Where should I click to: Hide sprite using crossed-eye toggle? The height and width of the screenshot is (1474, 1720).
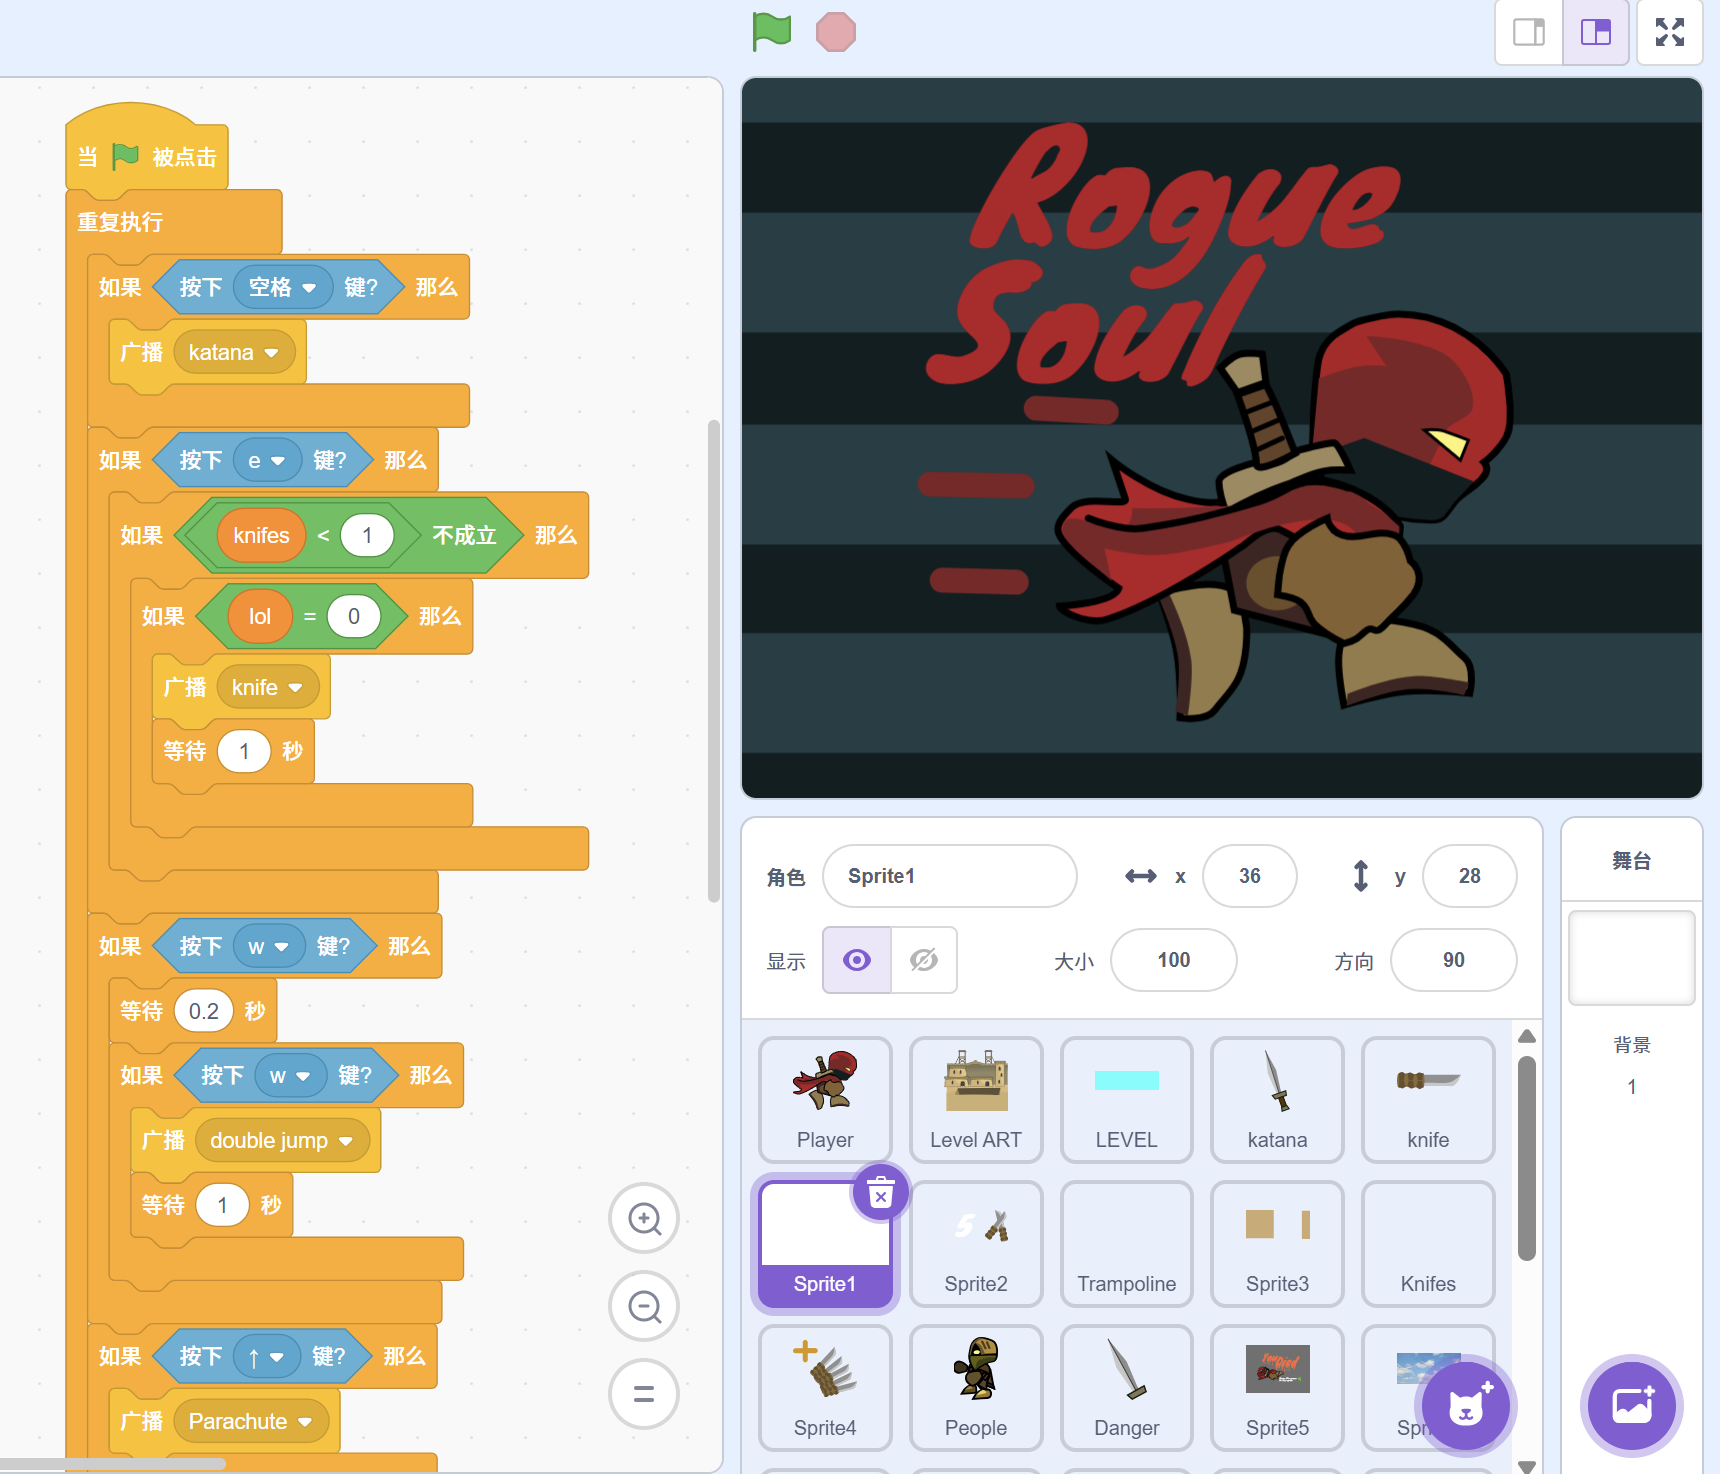tap(924, 960)
